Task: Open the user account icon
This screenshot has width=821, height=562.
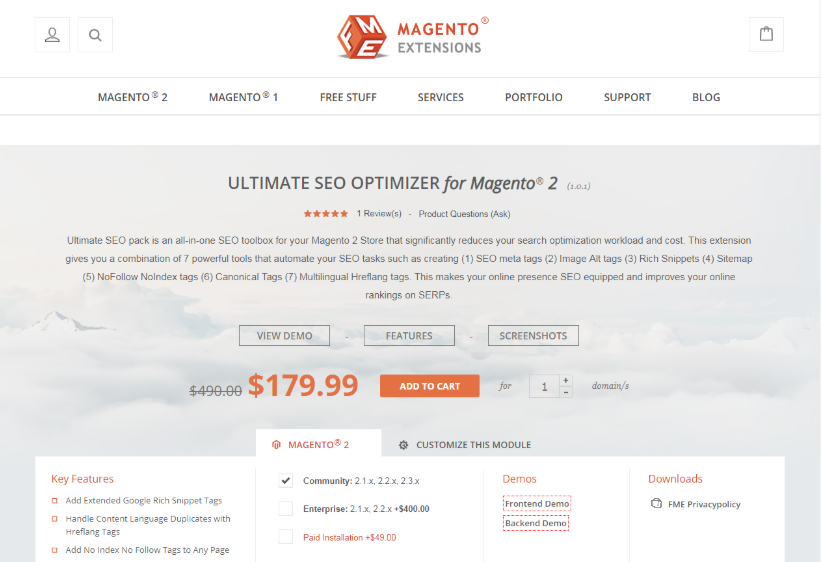Action: [x=52, y=35]
